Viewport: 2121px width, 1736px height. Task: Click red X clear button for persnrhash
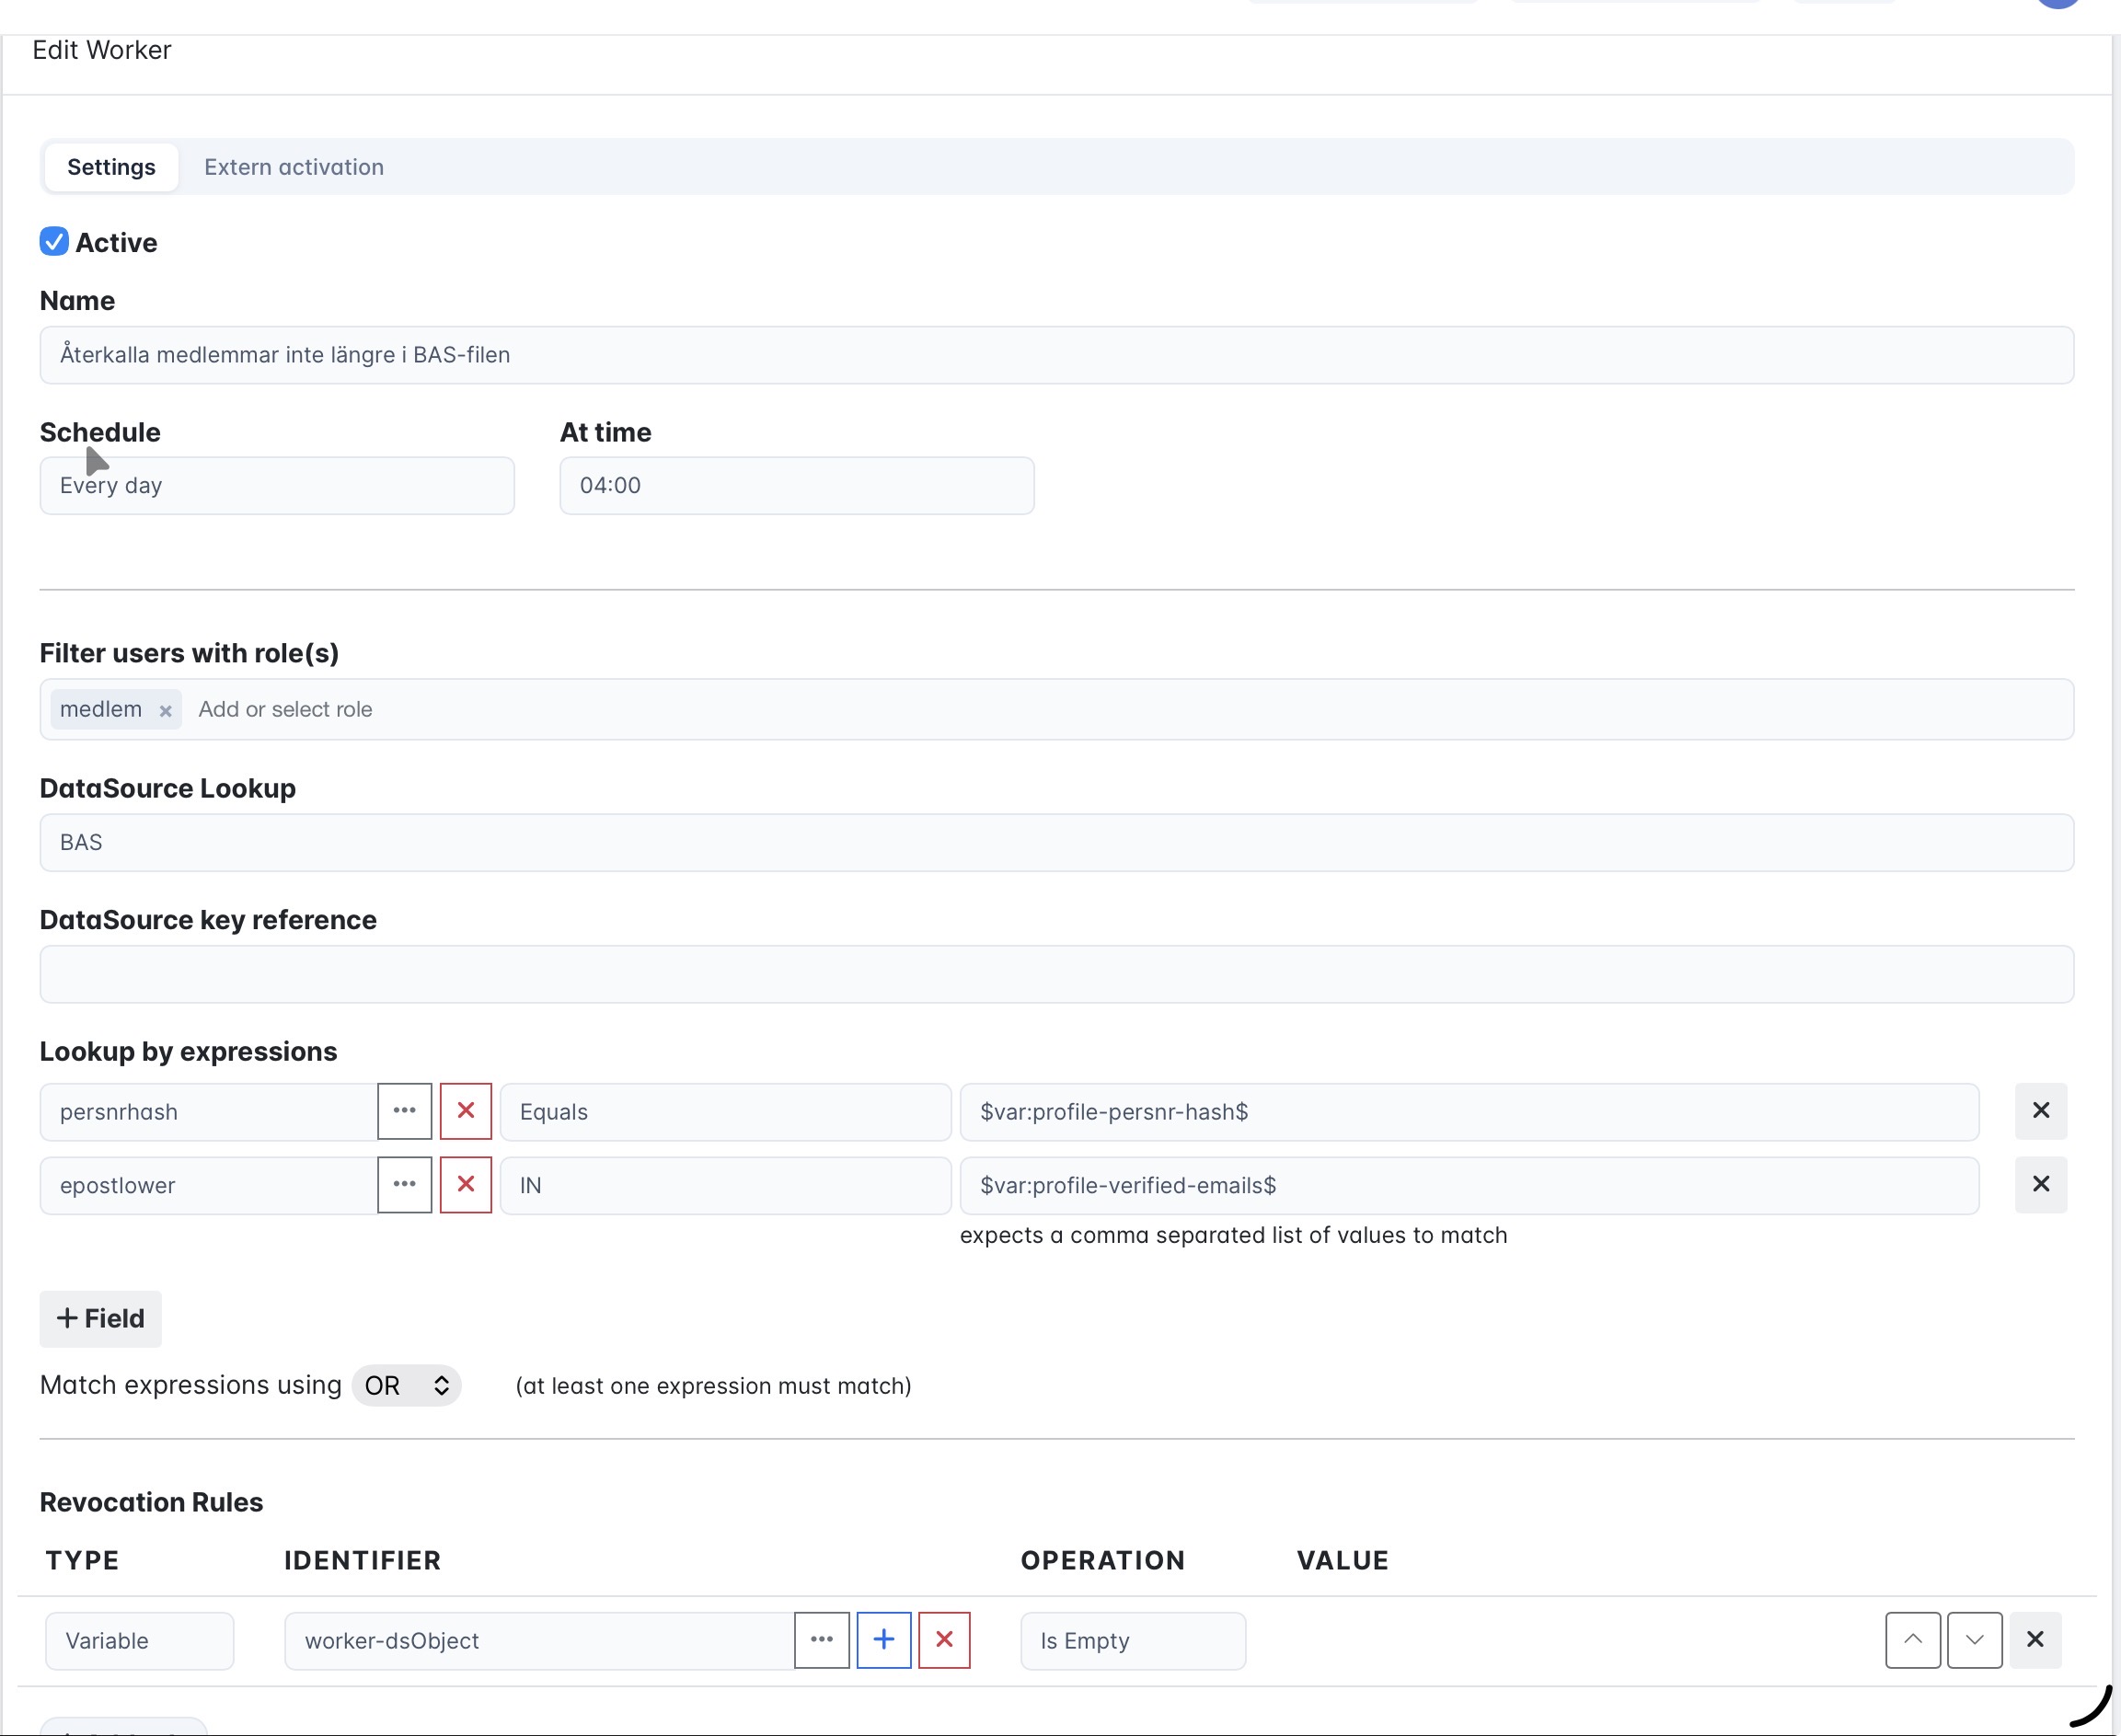[x=465, y=1111]
